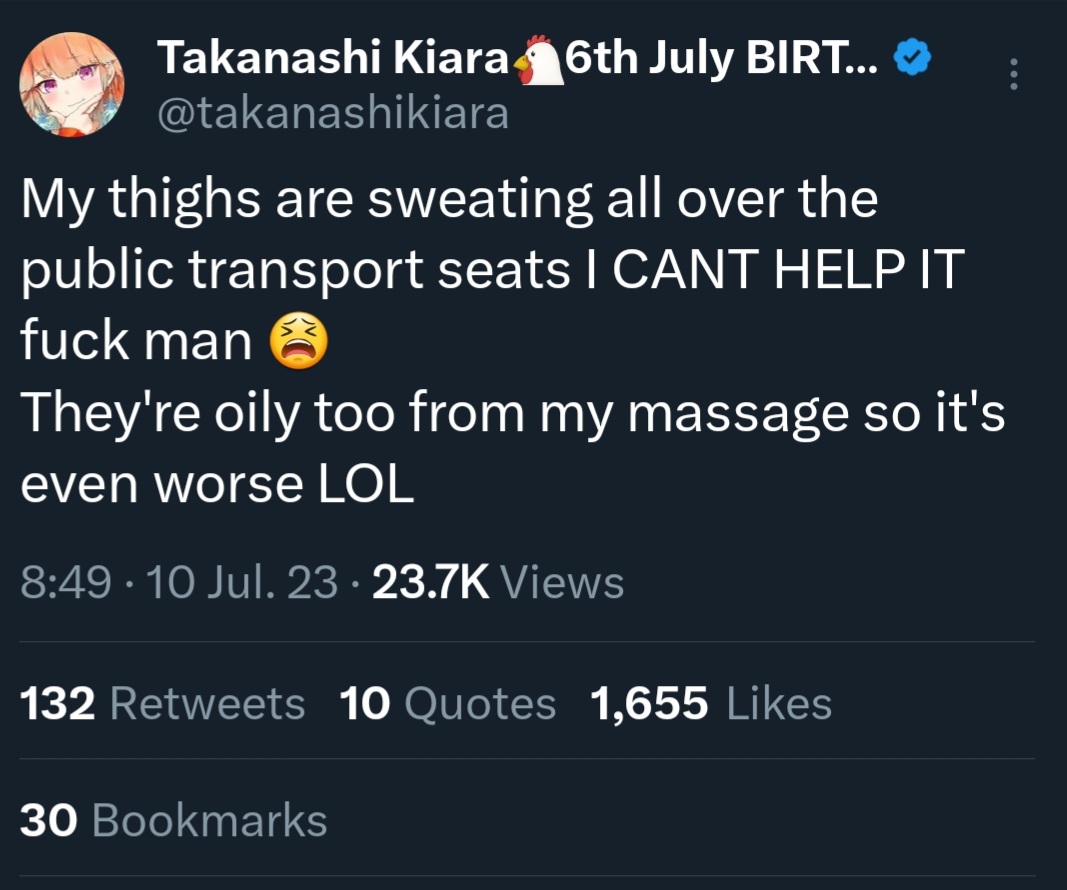Open the Takanashi Kiara display name

click(x=333, y=57)
